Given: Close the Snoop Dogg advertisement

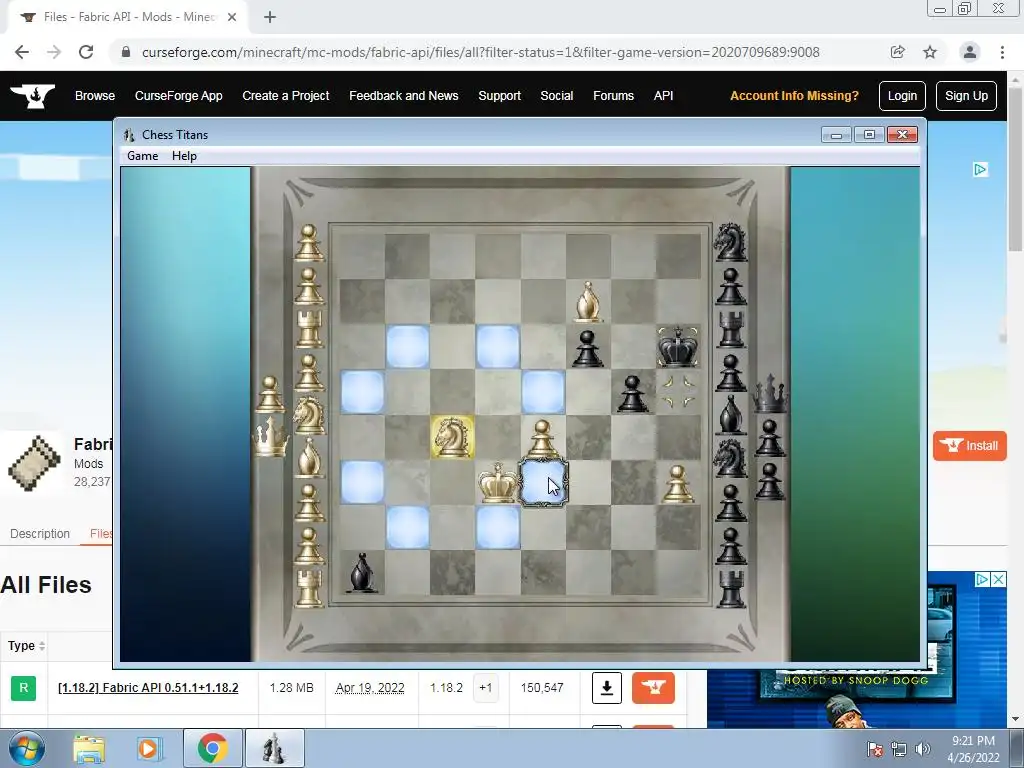Looking at the screenshot, I should coord(999,579).
